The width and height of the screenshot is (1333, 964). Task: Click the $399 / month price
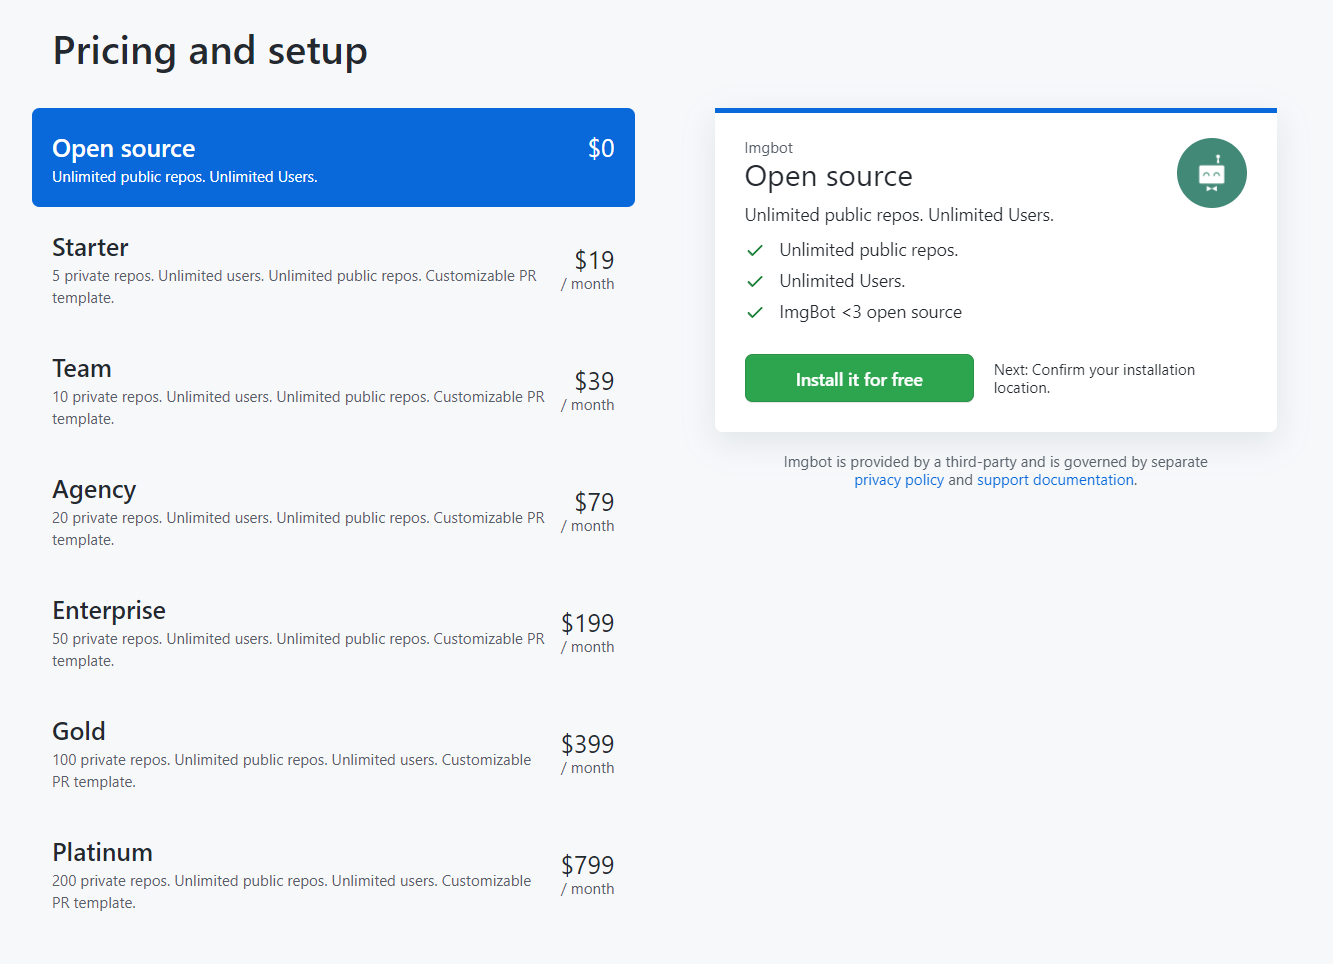588,754
